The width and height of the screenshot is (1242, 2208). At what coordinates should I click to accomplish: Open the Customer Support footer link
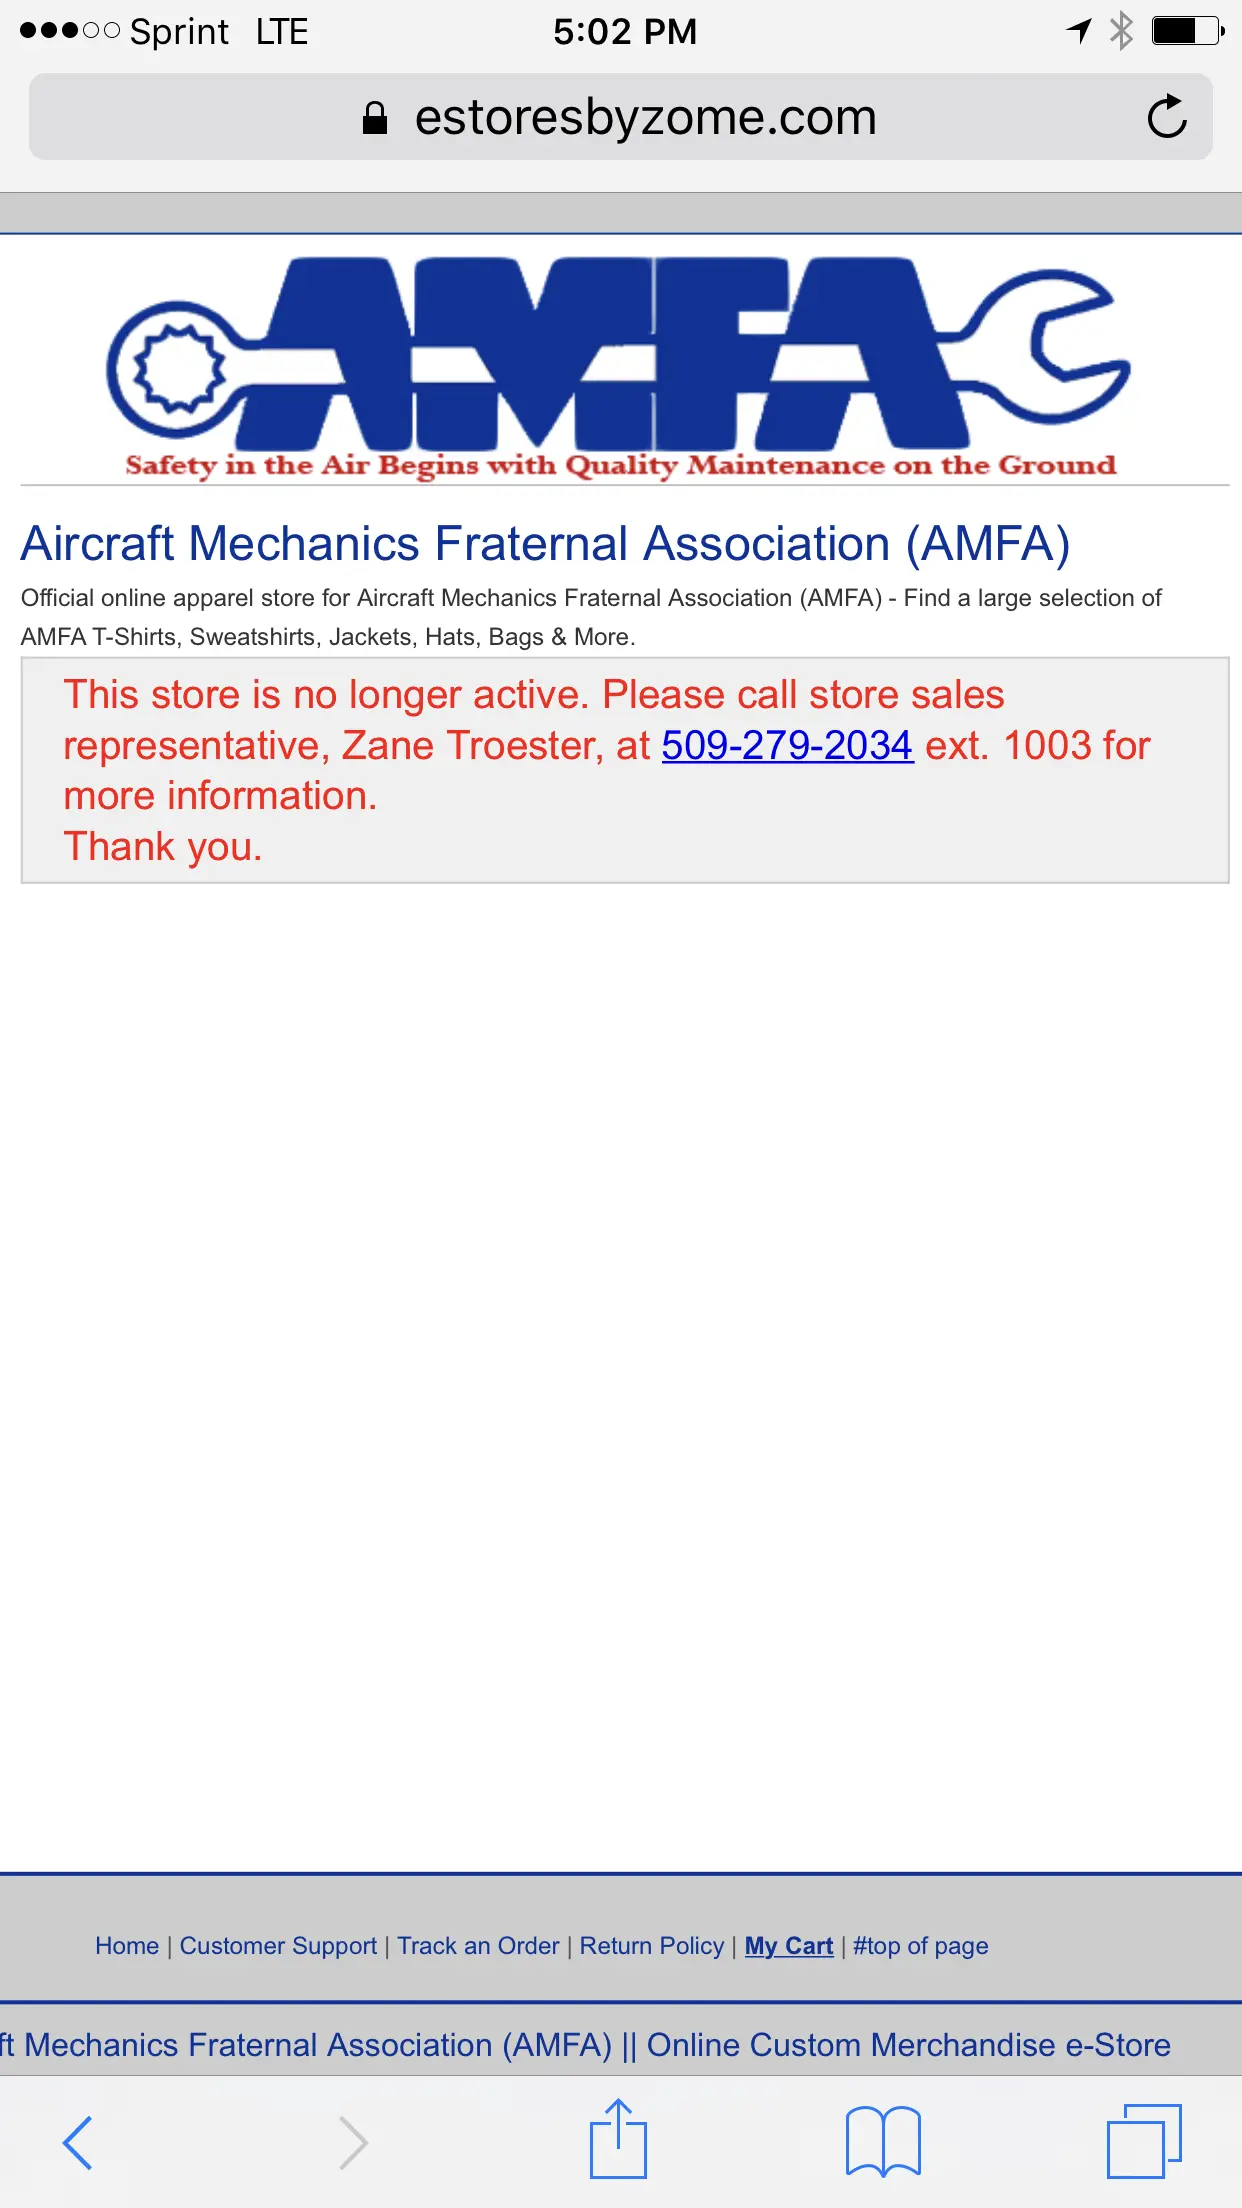[278, 1946]
